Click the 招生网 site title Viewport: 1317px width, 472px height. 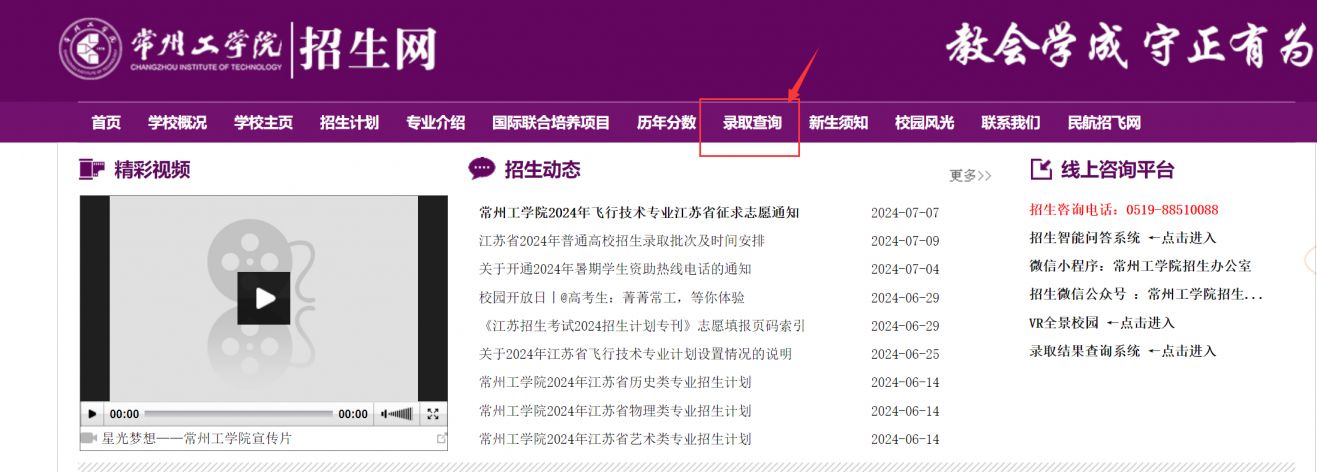(369, 49)
